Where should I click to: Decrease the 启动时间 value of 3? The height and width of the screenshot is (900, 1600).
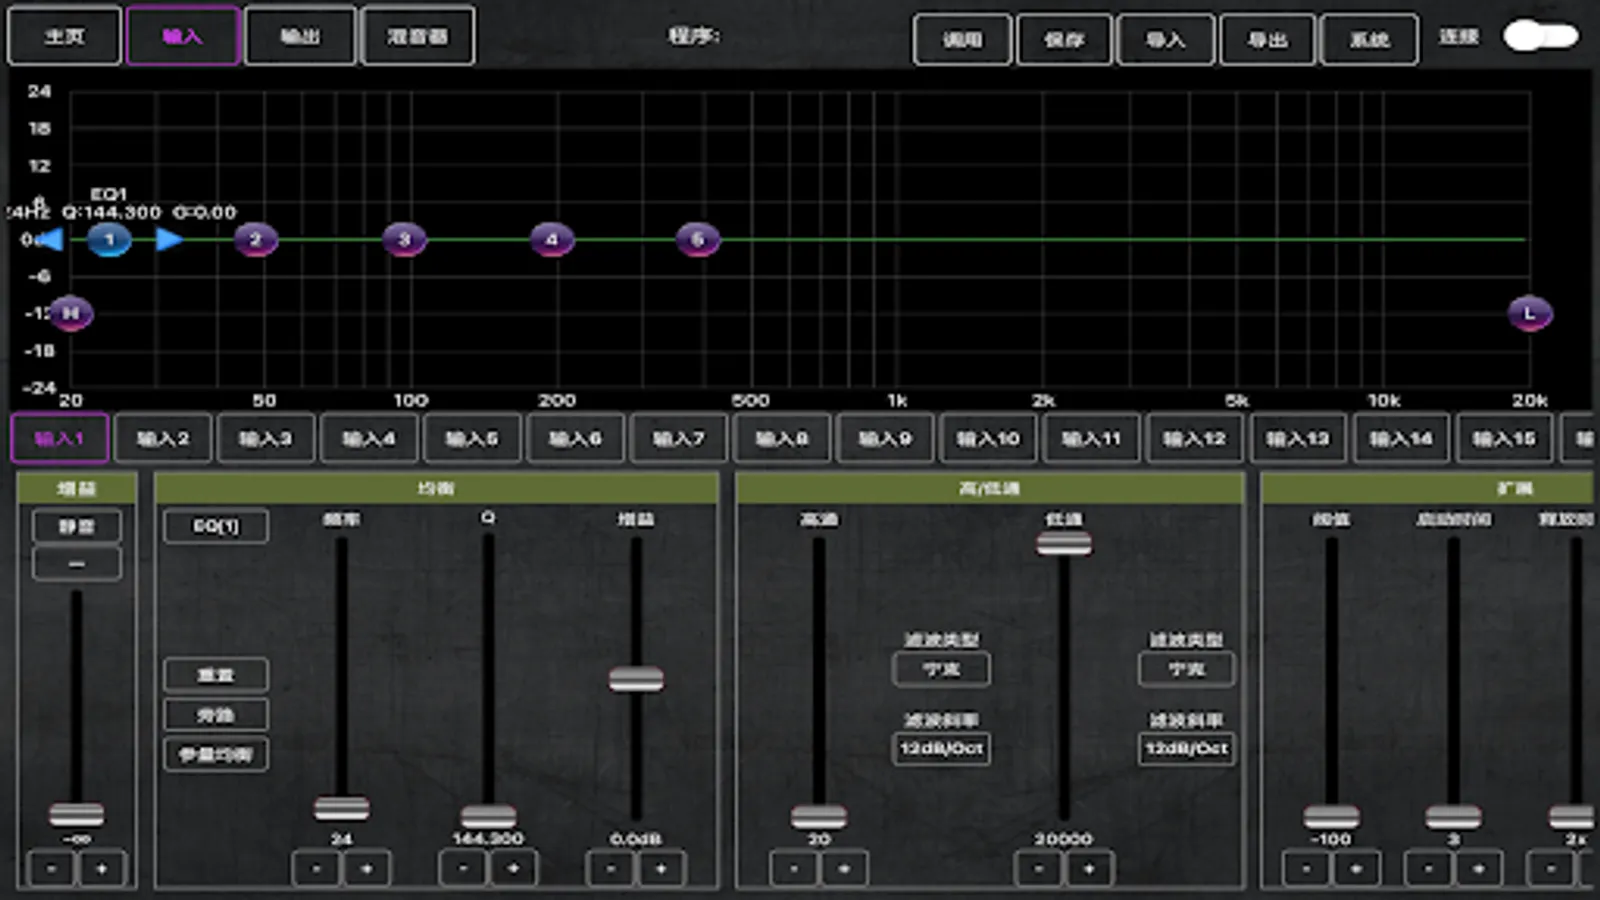tap(1428, 869)
